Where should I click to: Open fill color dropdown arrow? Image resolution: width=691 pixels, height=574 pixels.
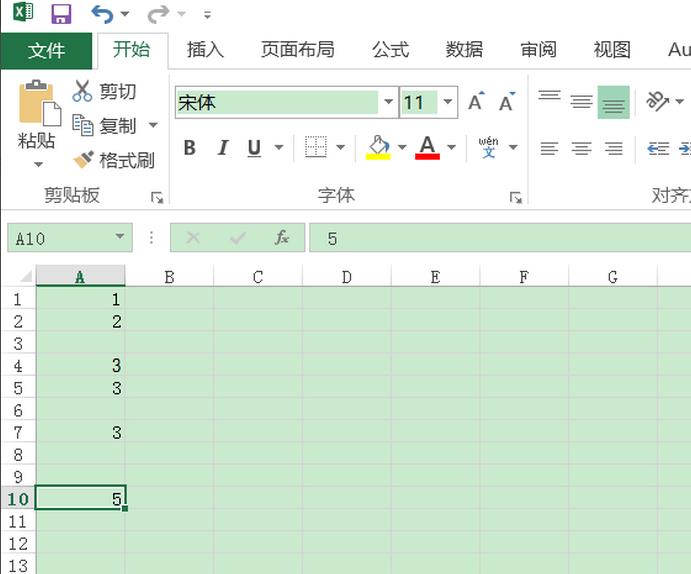(402, 147)
